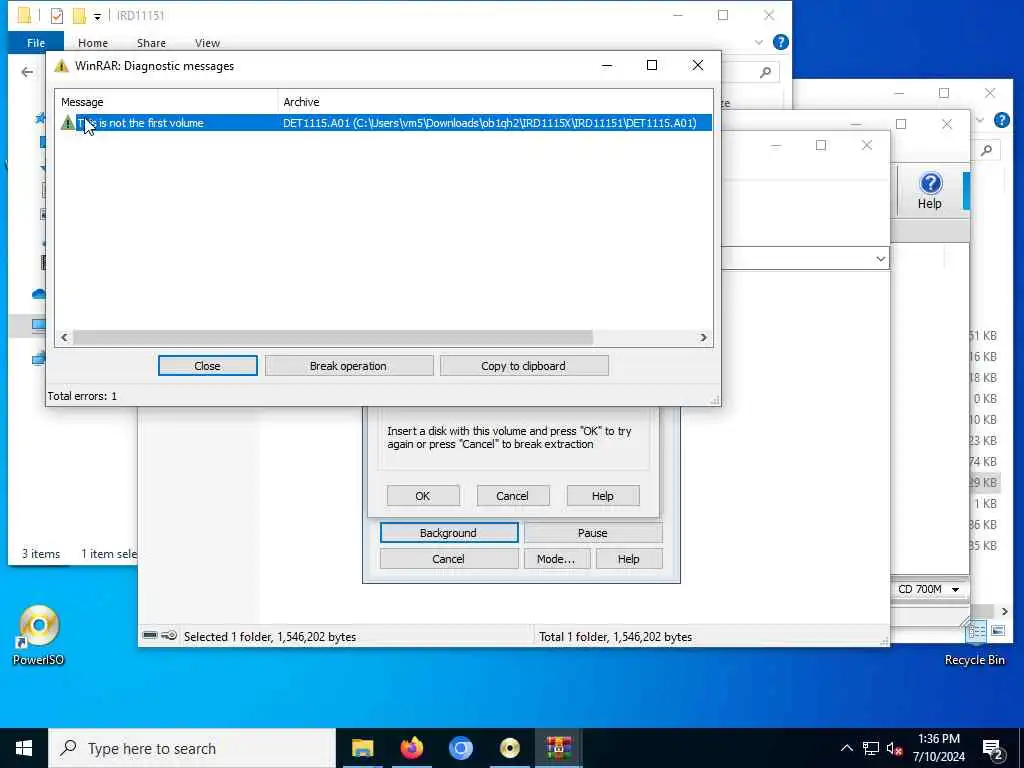
Task: Click the large icons view icon in bottom right
Action: [997, 631]
